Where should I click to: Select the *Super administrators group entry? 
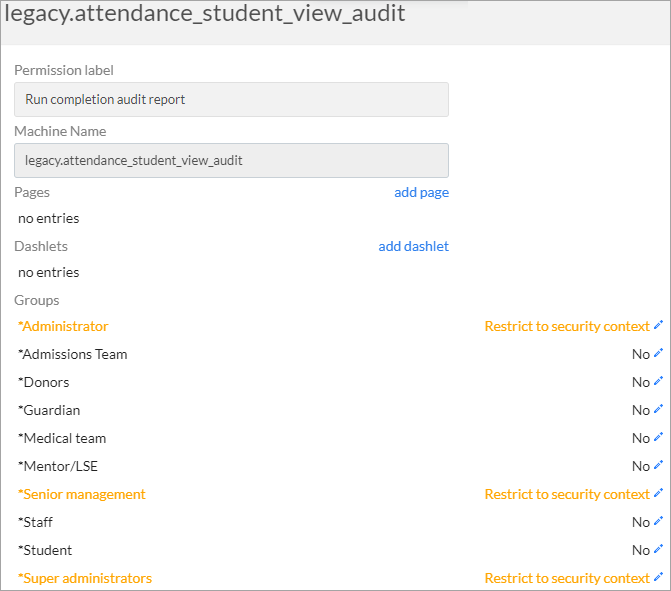(x=85, y=578)
